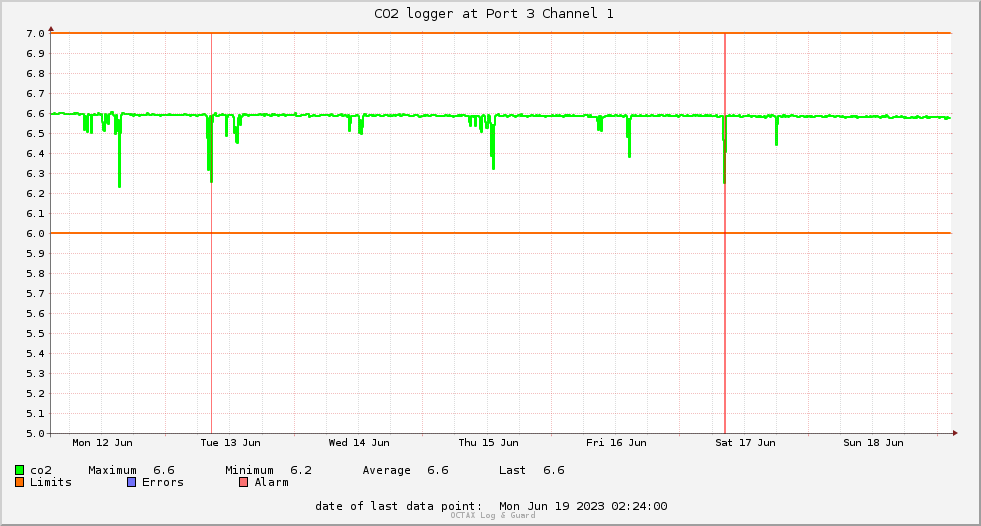Viewport: 981px width, 526px height.
Task: Click the 5.0 y-axis label
Action: tap(35, 433)
